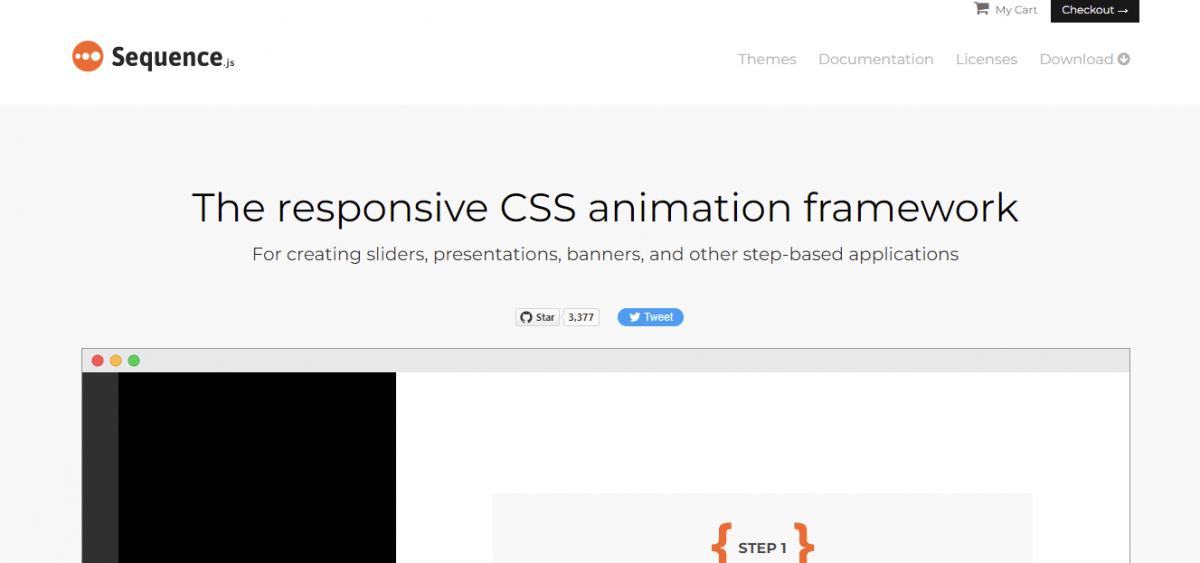Click the yellow dot in demo window
The height and width of the screenshot is (563, 1200).
click(116, 361)
